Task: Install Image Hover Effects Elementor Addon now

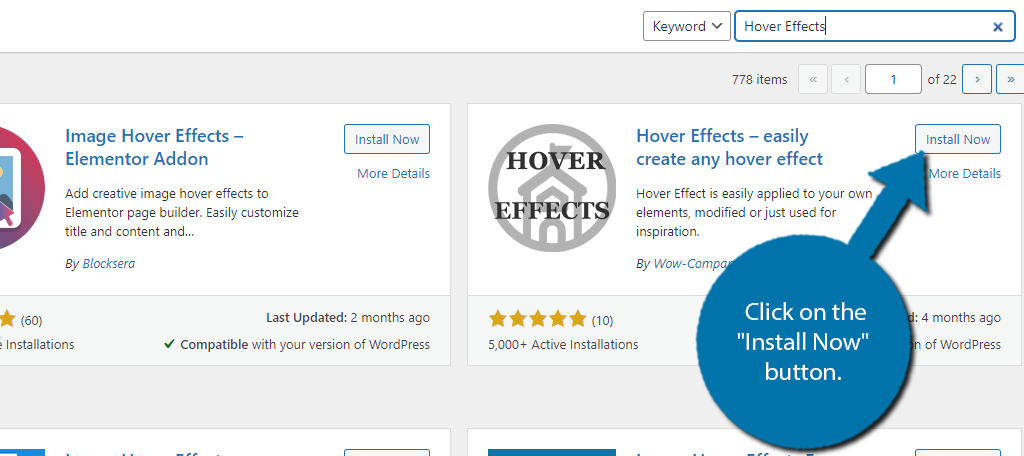Action: [x=387, y=139]
